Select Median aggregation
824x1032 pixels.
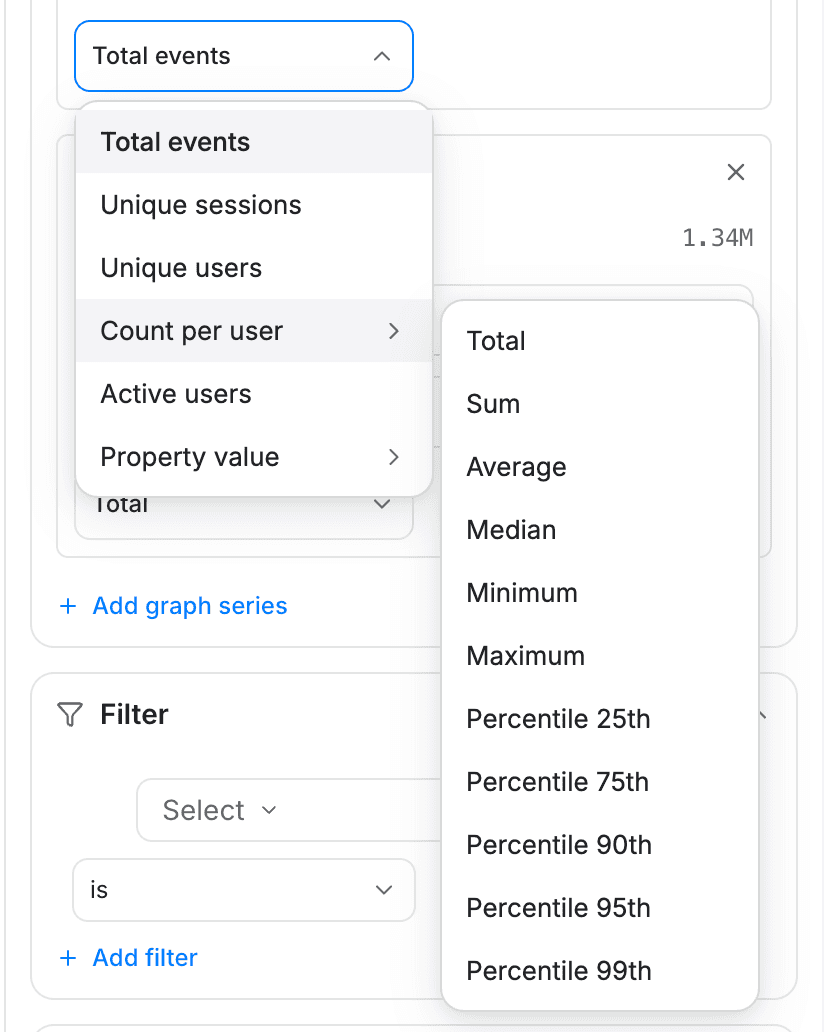(600, 530)
